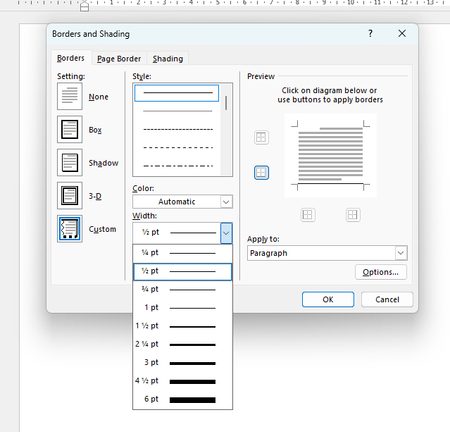The width and height of the screenshot is (450, 432).
Task: Click the Shadow setting label
Action: [x=103, y=163]
